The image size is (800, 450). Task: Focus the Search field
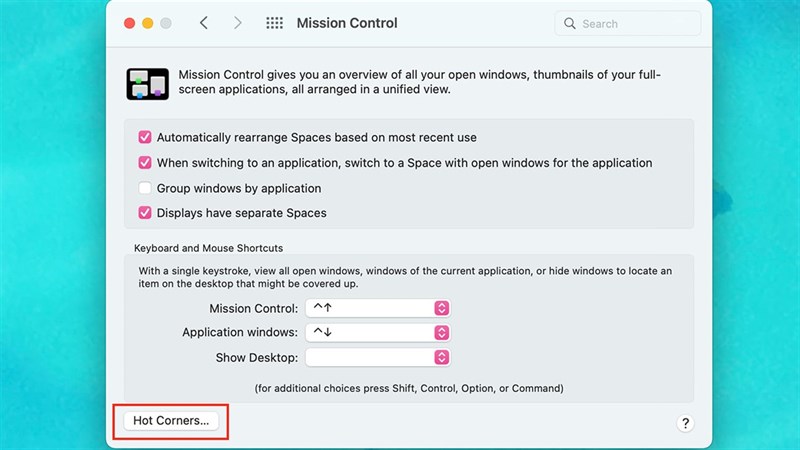tap(630, 23)
